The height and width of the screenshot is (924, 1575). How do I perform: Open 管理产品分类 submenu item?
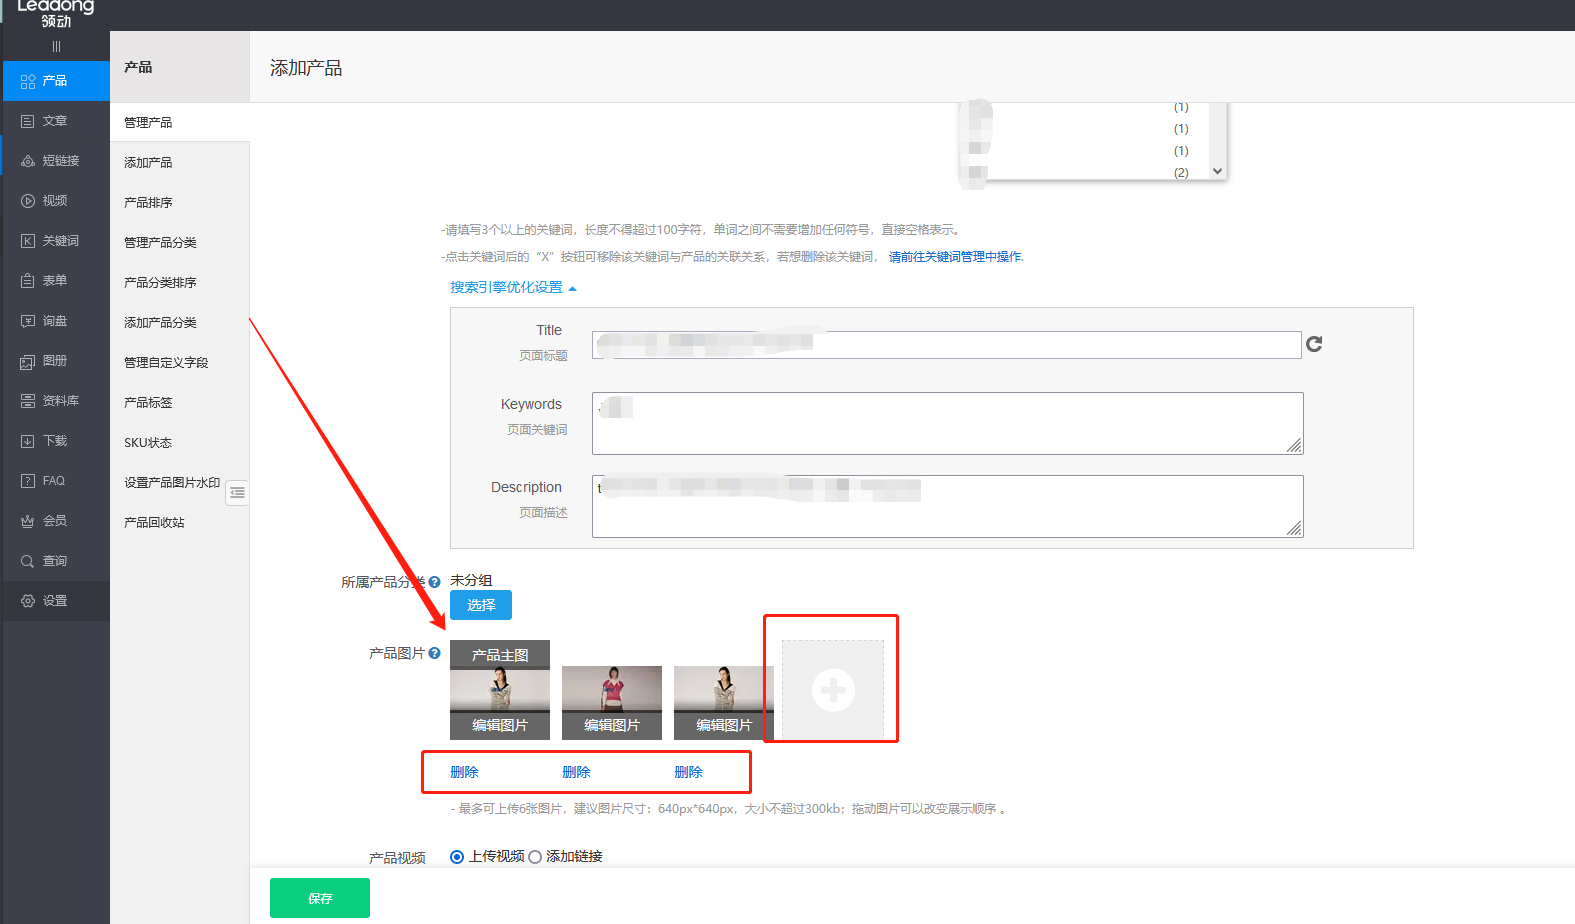click(x=160, y=242)
